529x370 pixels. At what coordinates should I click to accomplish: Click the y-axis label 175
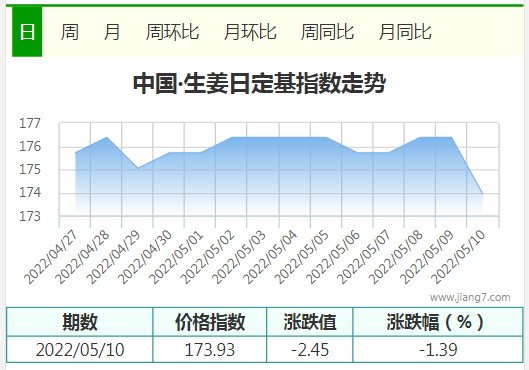pyautogui.click(x=30, y=169)
